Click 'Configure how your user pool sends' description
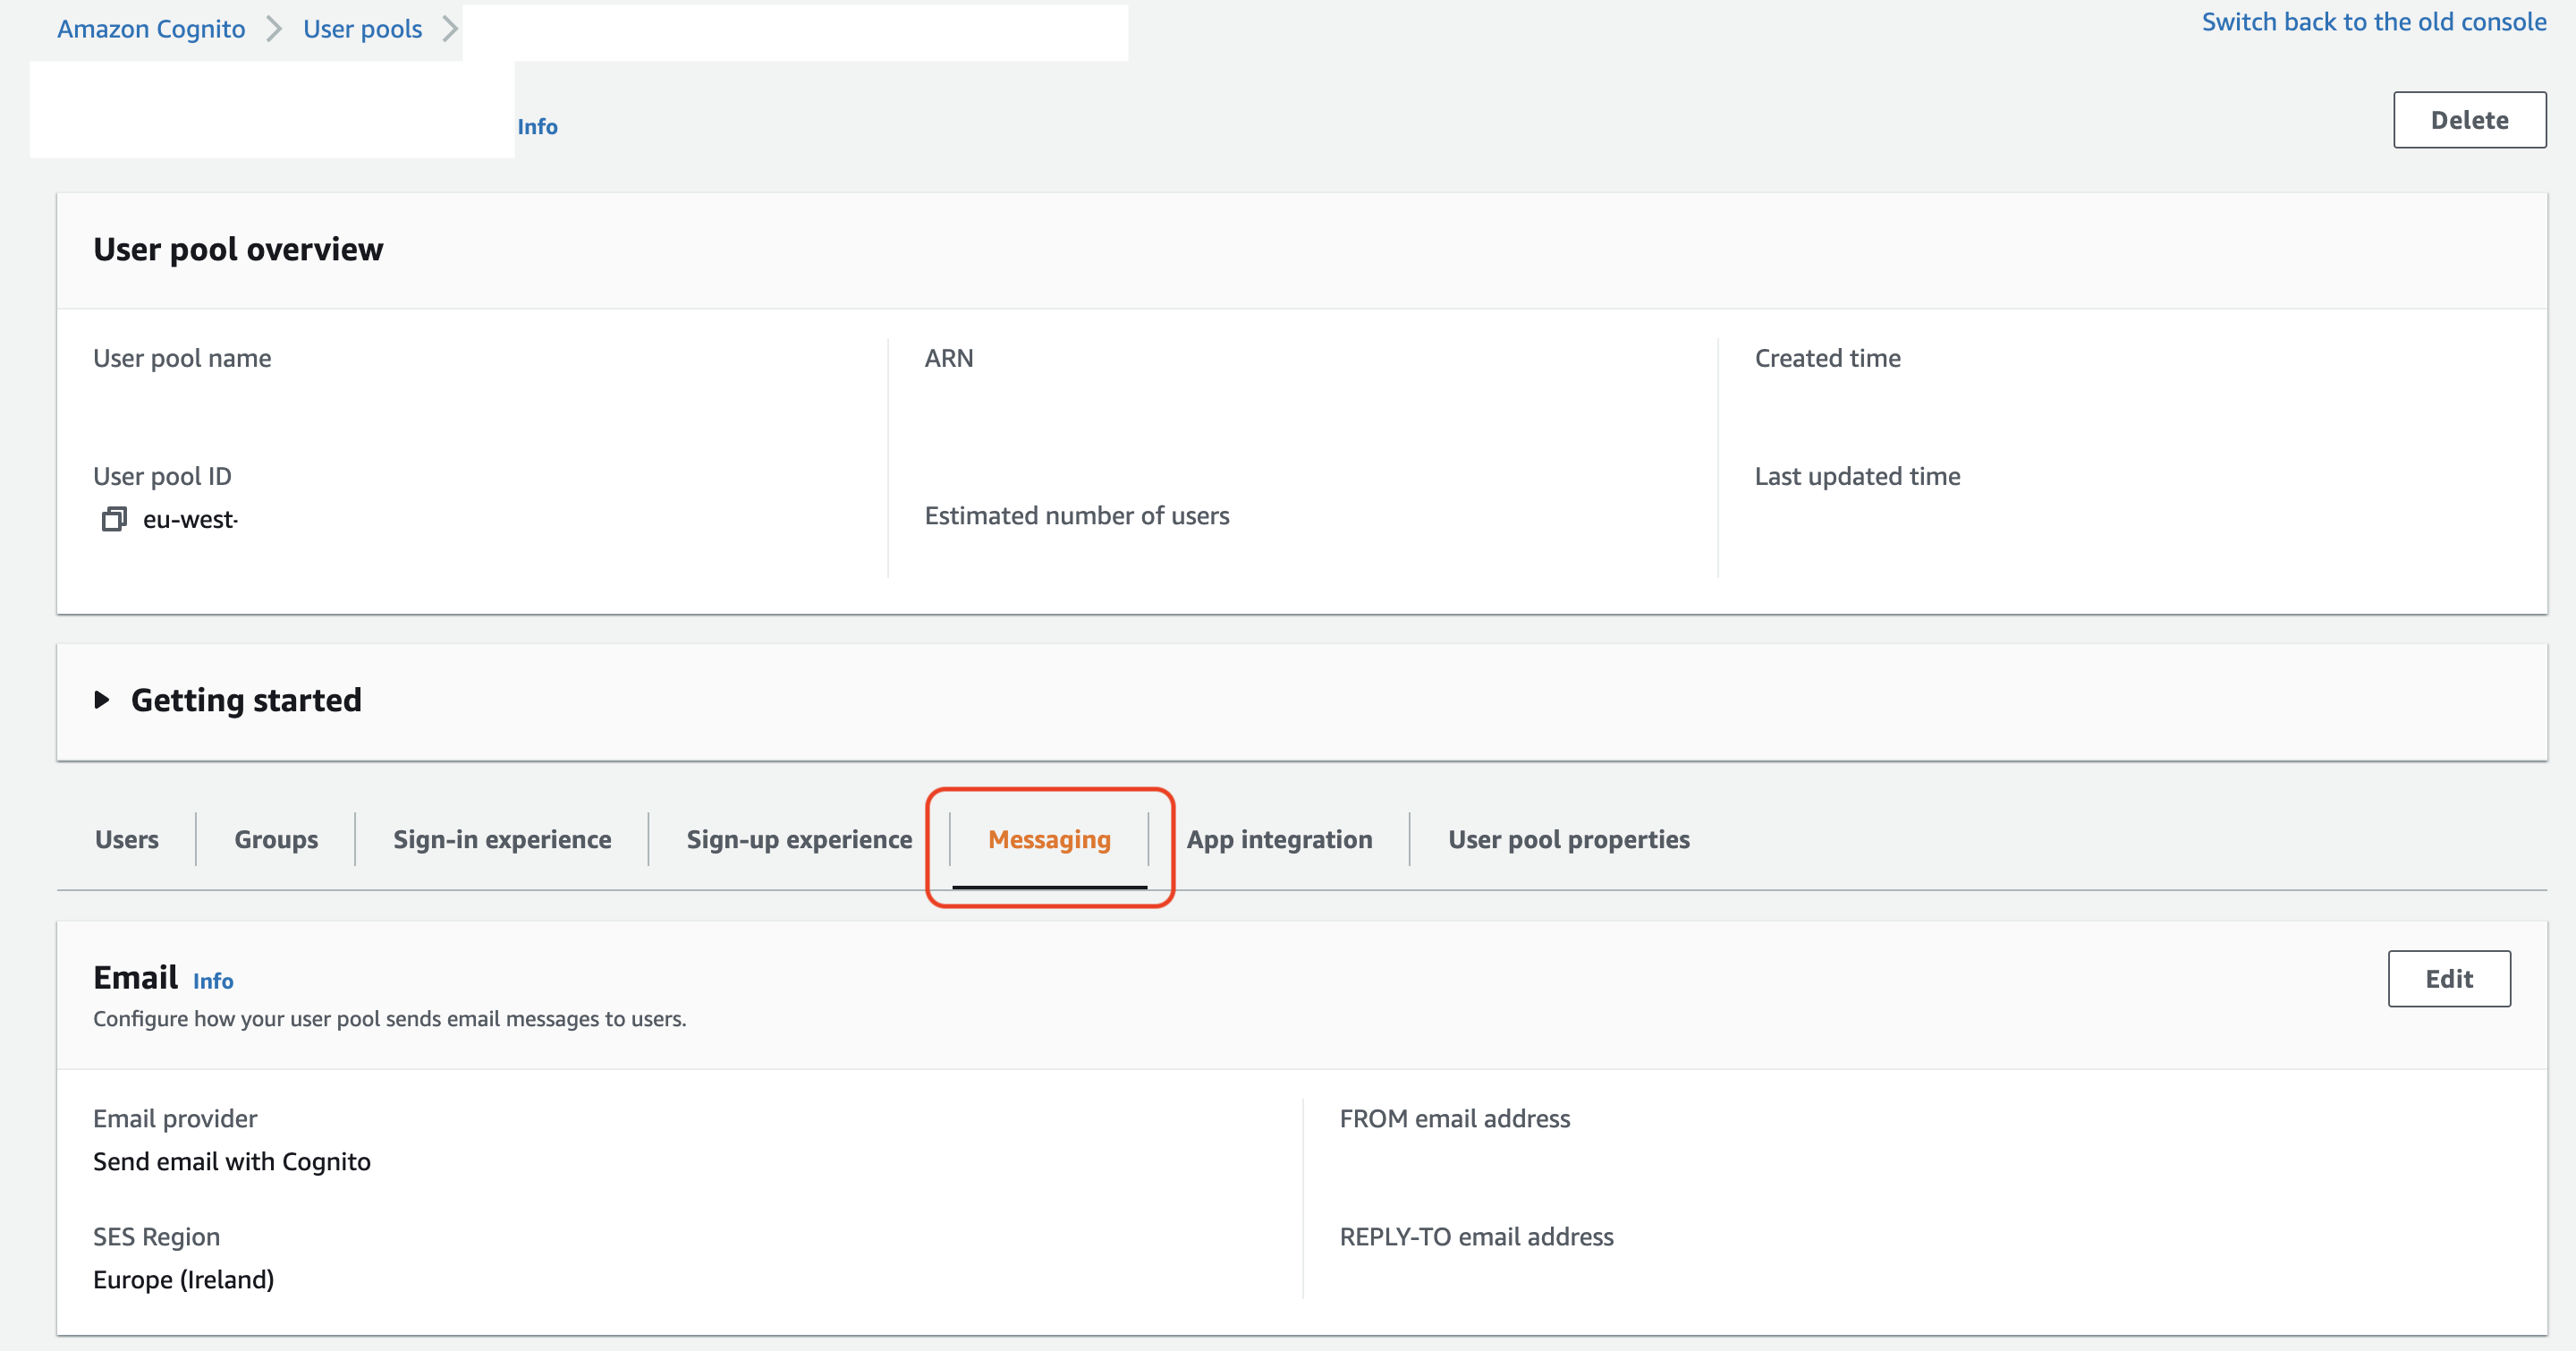 click(x=390, y=1018)
